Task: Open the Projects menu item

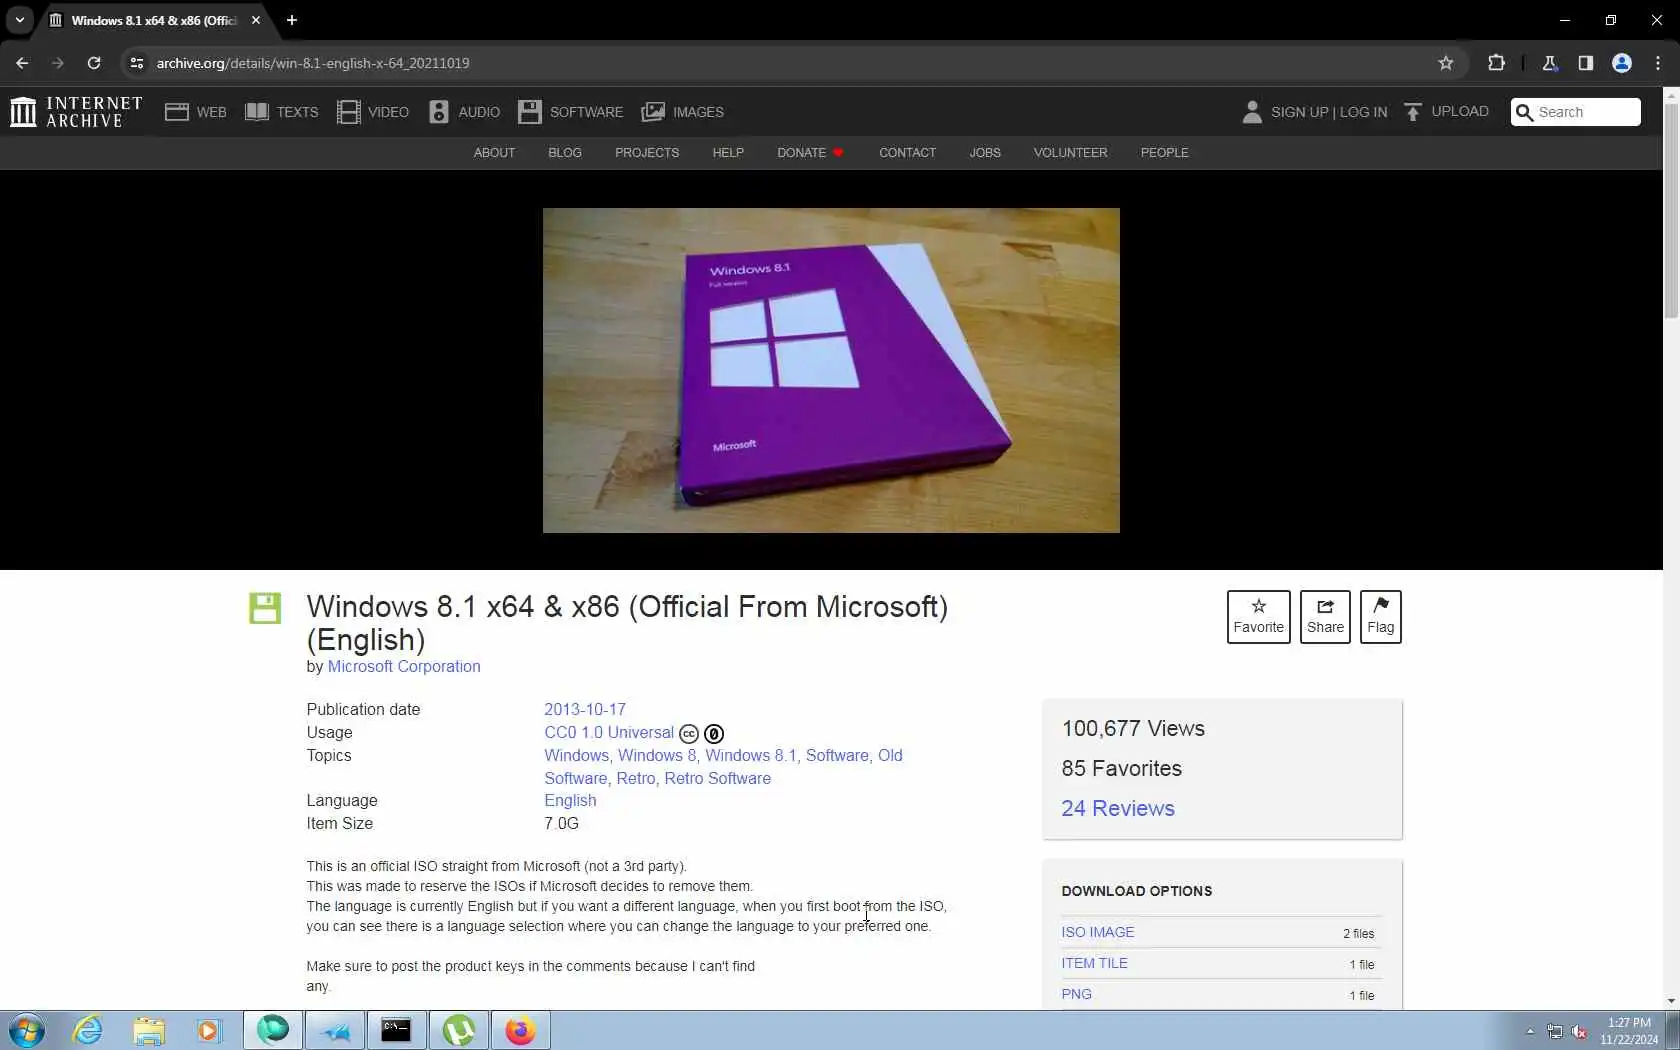Action: 647,153
